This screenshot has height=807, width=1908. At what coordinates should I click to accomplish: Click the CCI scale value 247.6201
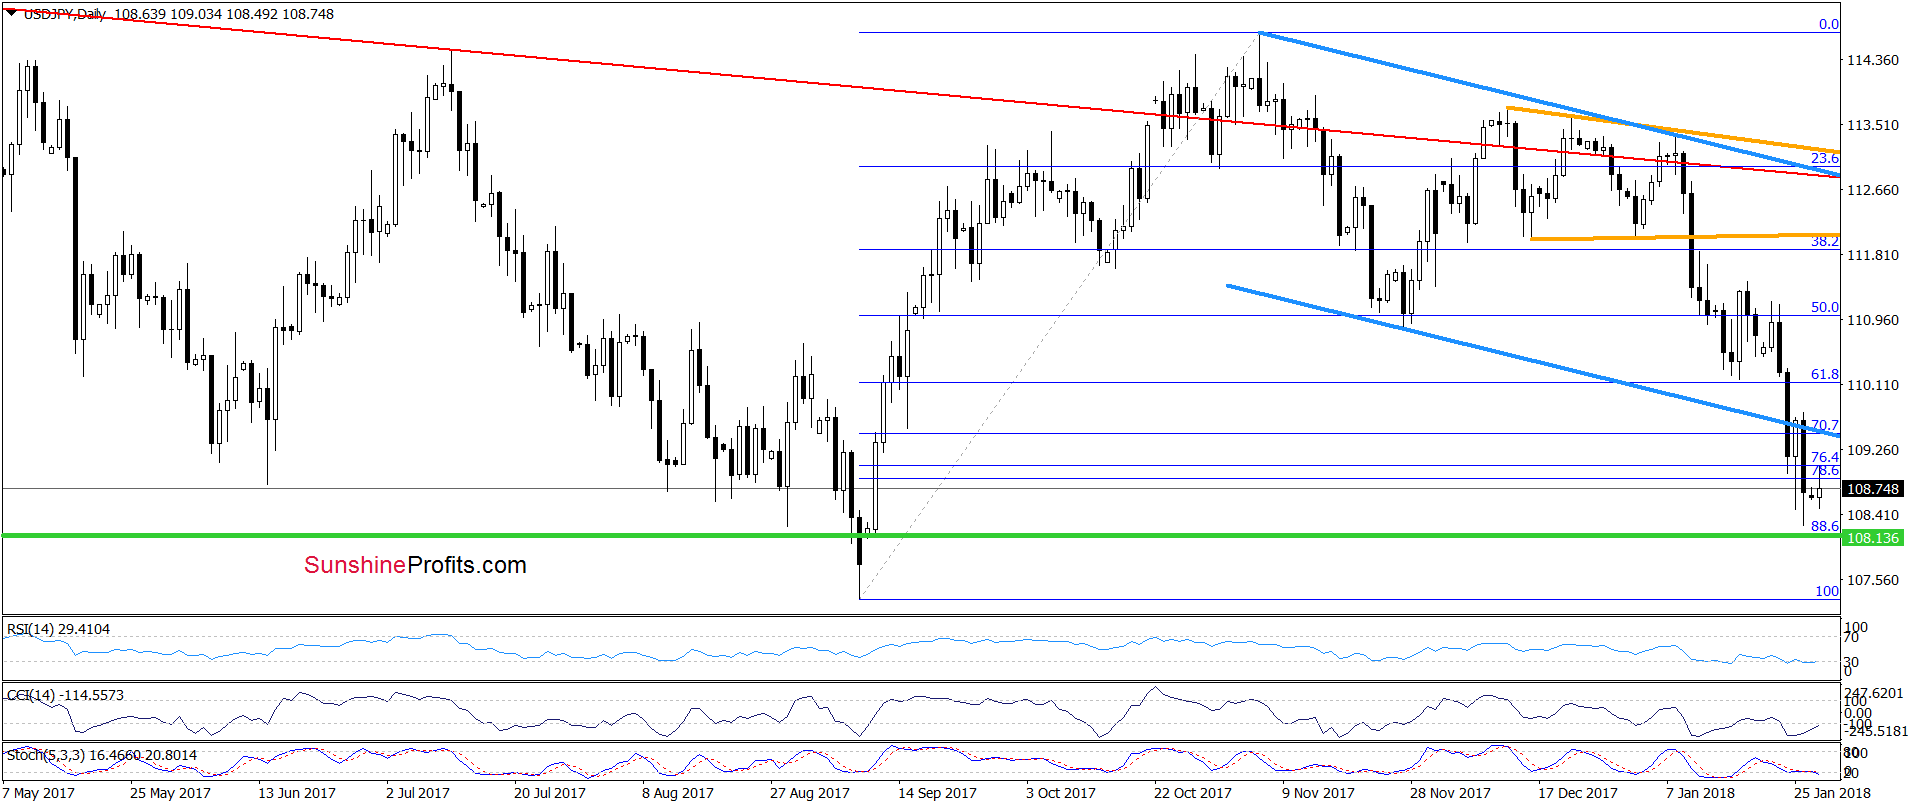(1873, 693)
